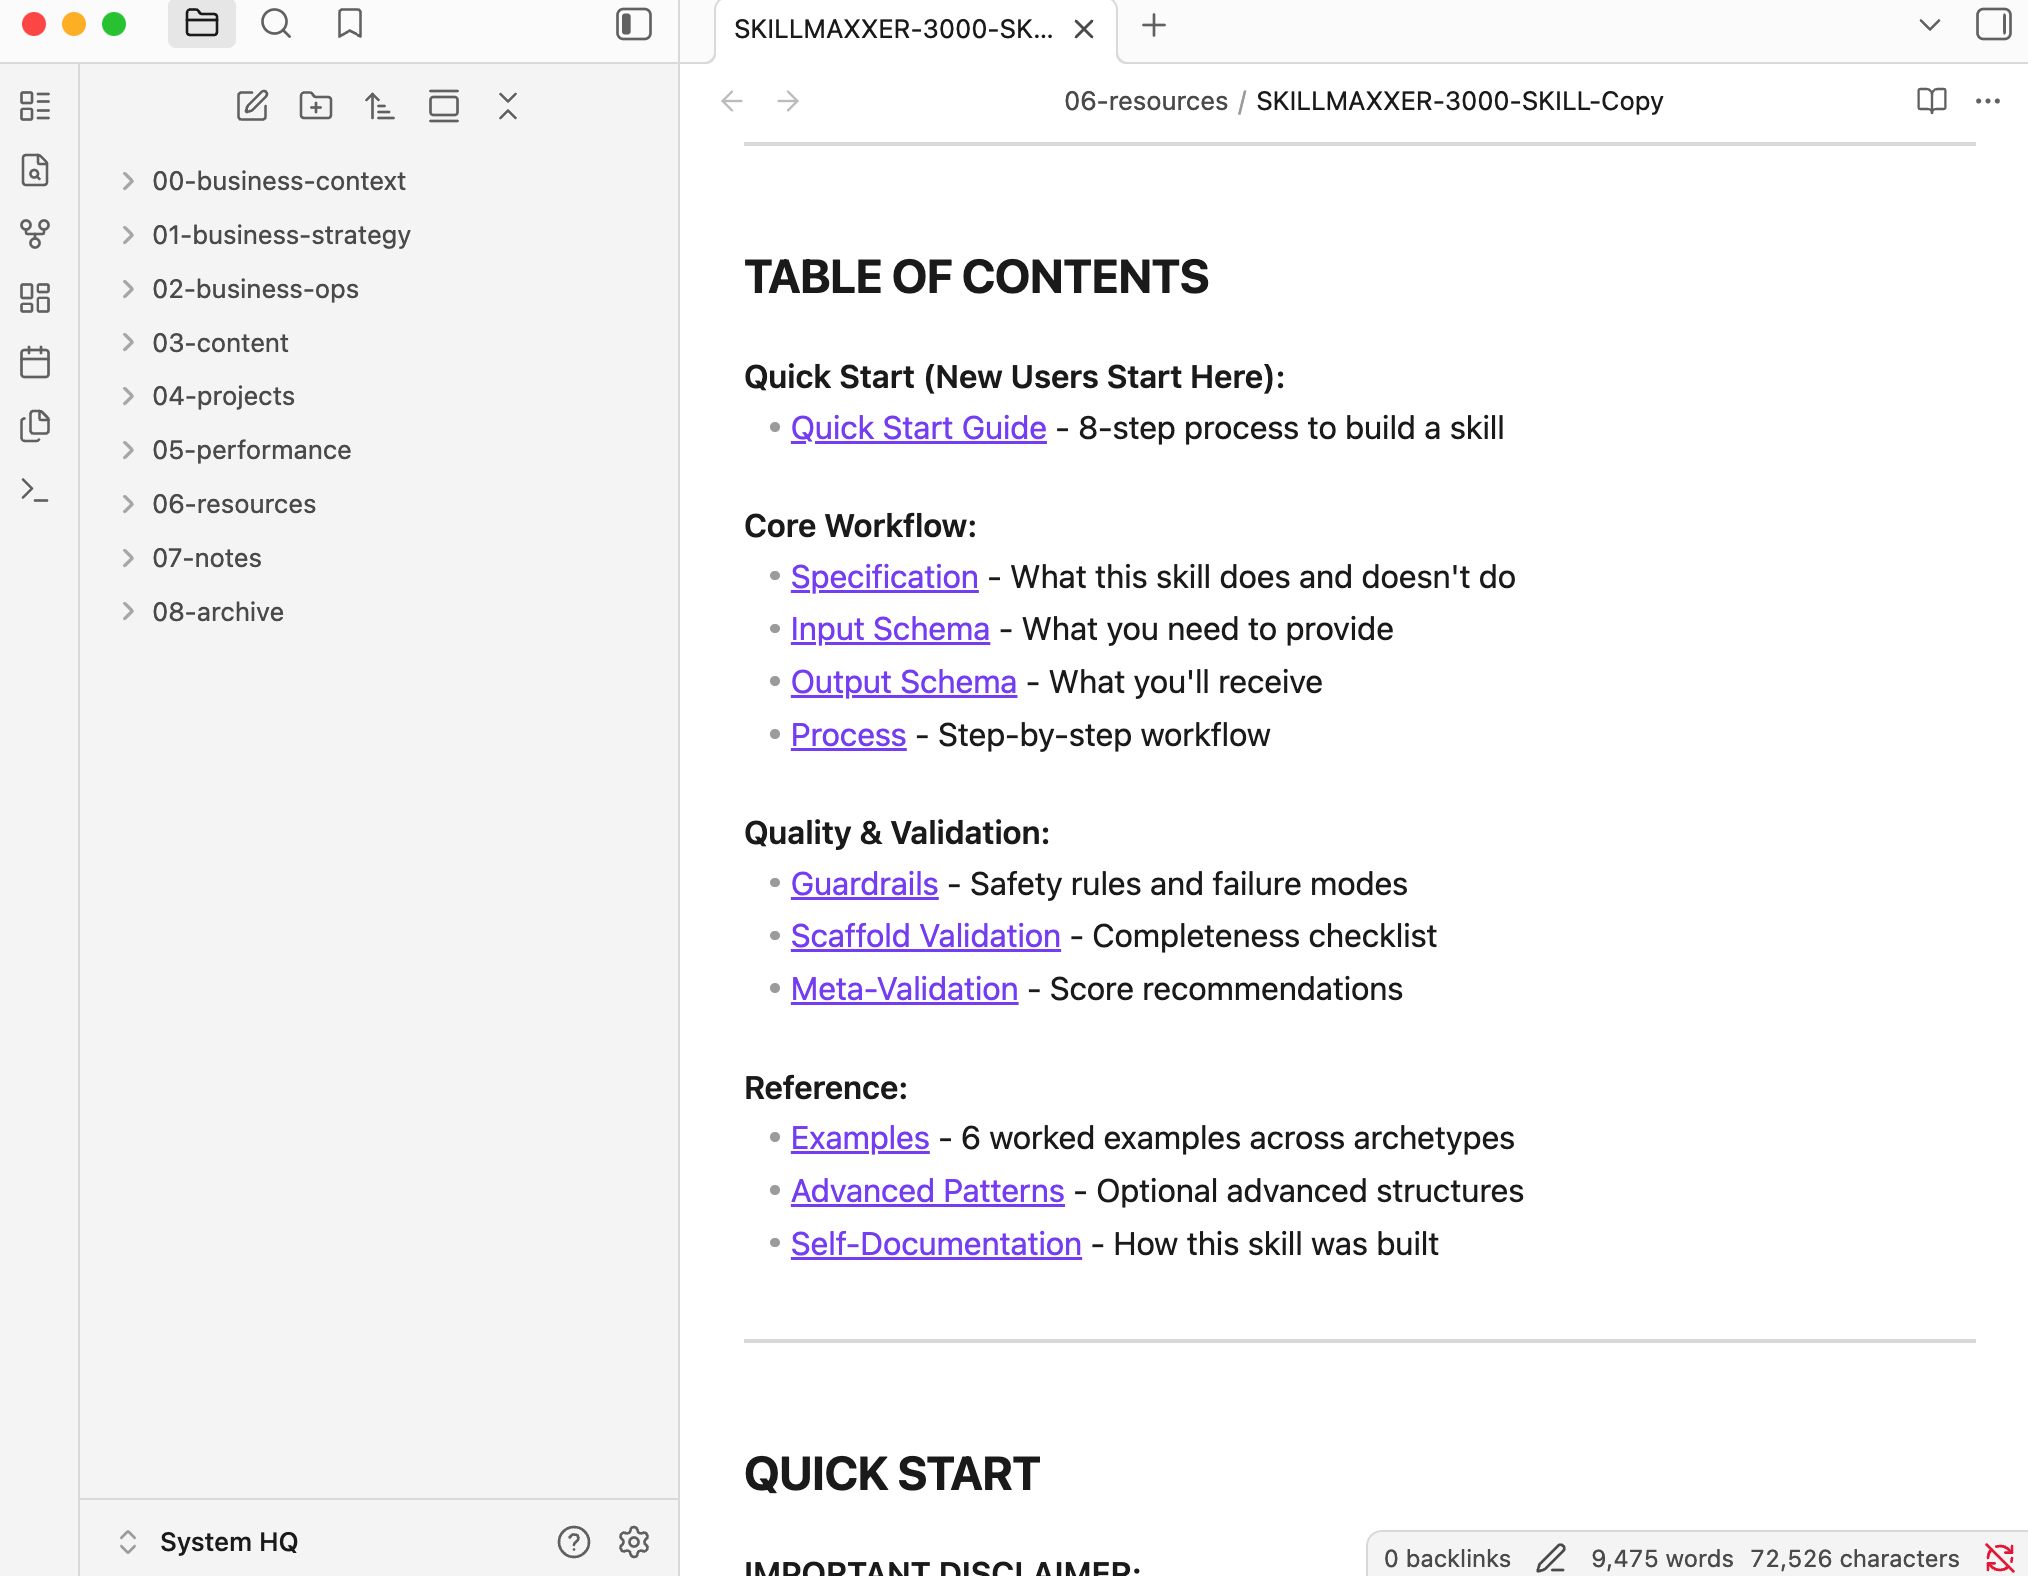
Task: Change the file explorer sort order
Action: pyautogui.click(x=379, y=105)
